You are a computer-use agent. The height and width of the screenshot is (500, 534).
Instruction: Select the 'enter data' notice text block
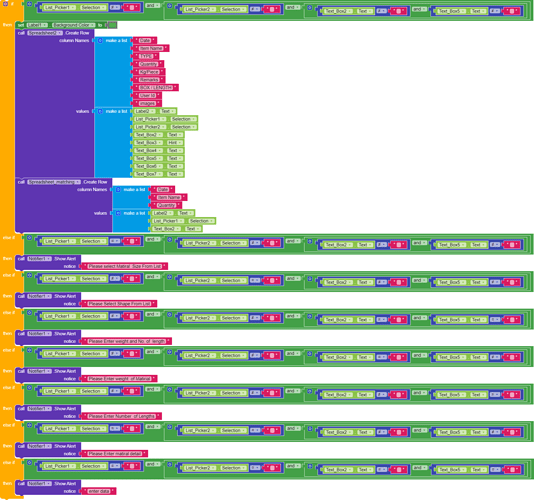(x=99, y=491)
